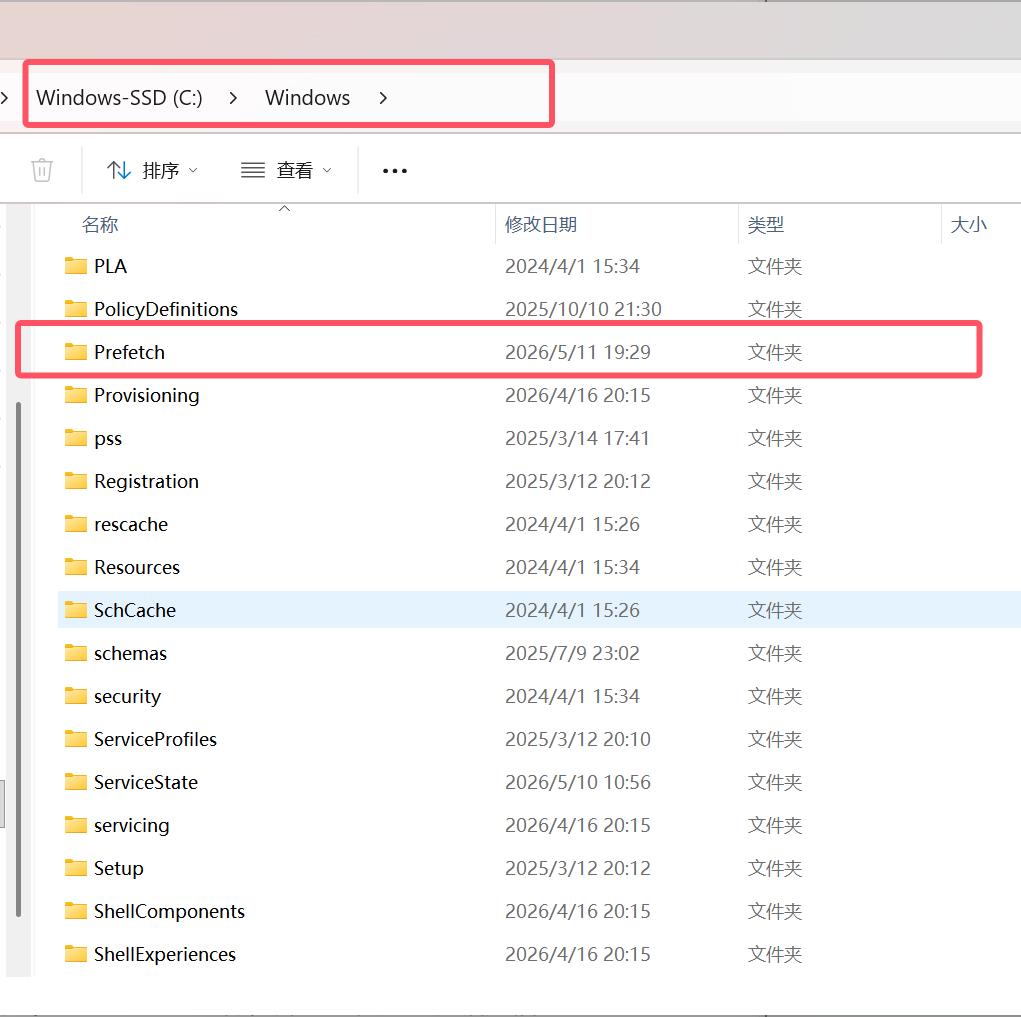Select the ShellComponents folder icon
Screen dimensions: 1021x1017
pyautogui.click(x=76, y=910)
